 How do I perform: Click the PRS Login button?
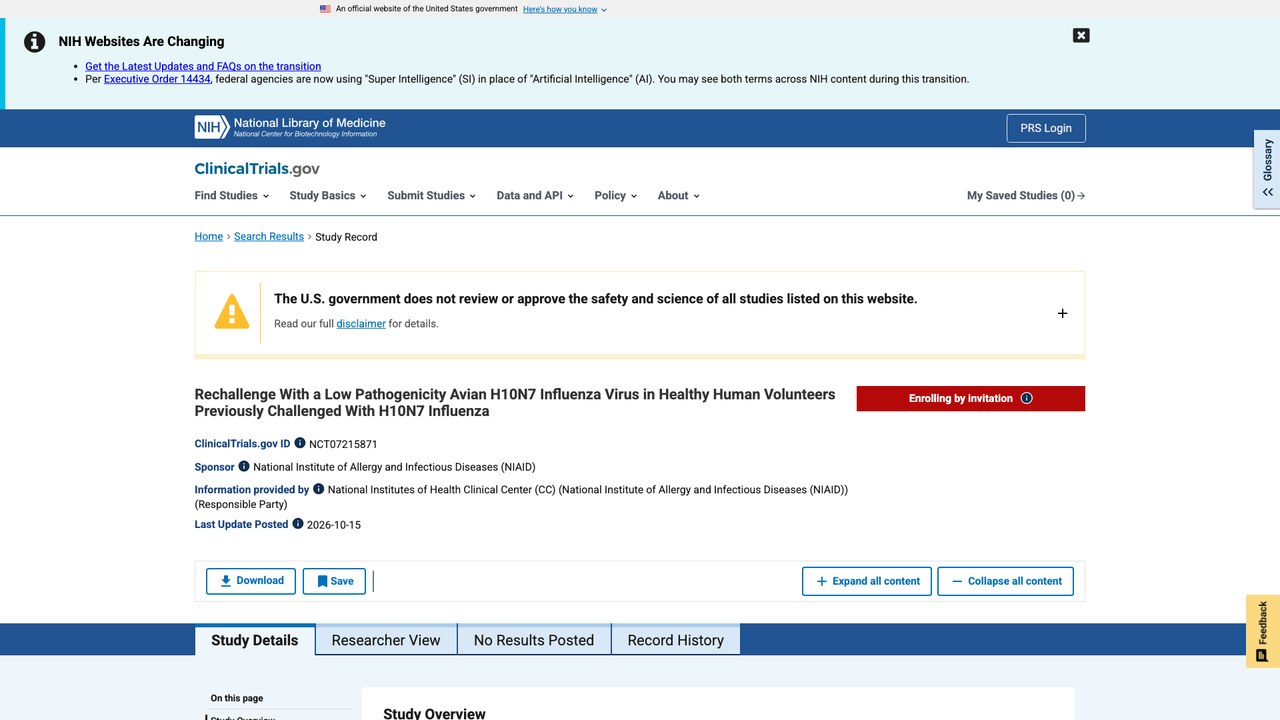(1046, 128)
